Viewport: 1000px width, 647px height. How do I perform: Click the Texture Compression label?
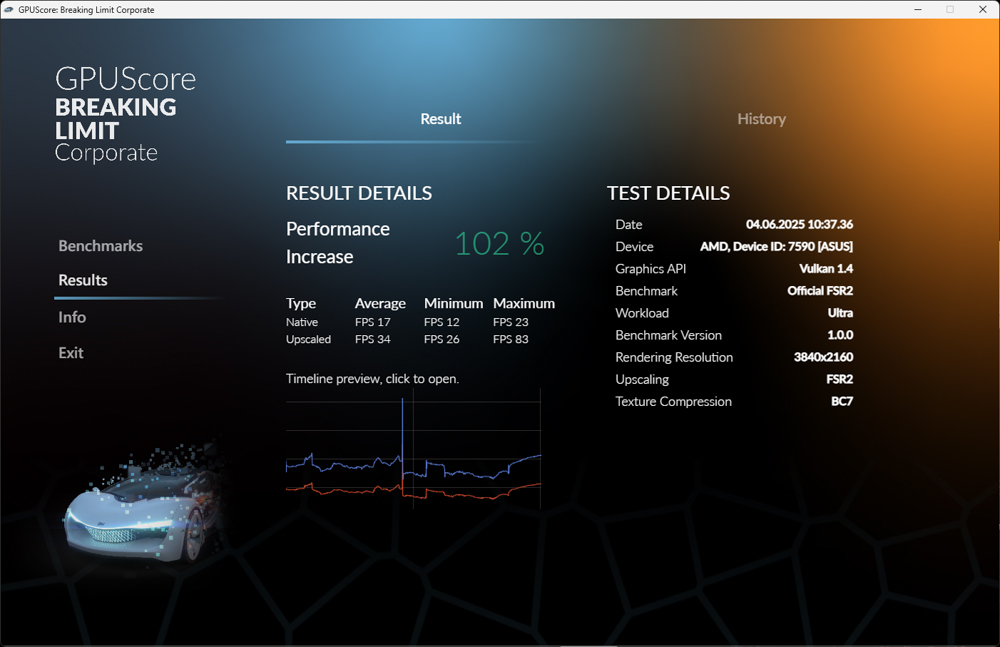[673, 401]
